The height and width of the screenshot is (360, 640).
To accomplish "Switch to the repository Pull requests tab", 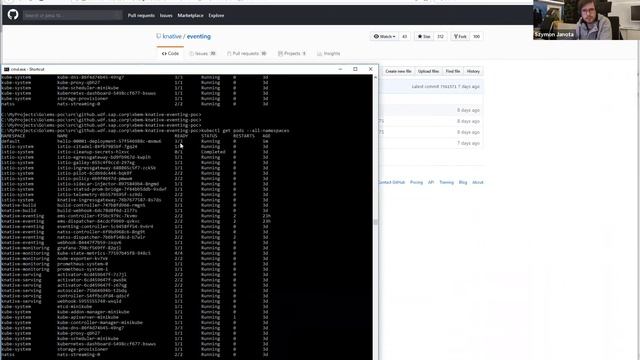I will (247, 53).
